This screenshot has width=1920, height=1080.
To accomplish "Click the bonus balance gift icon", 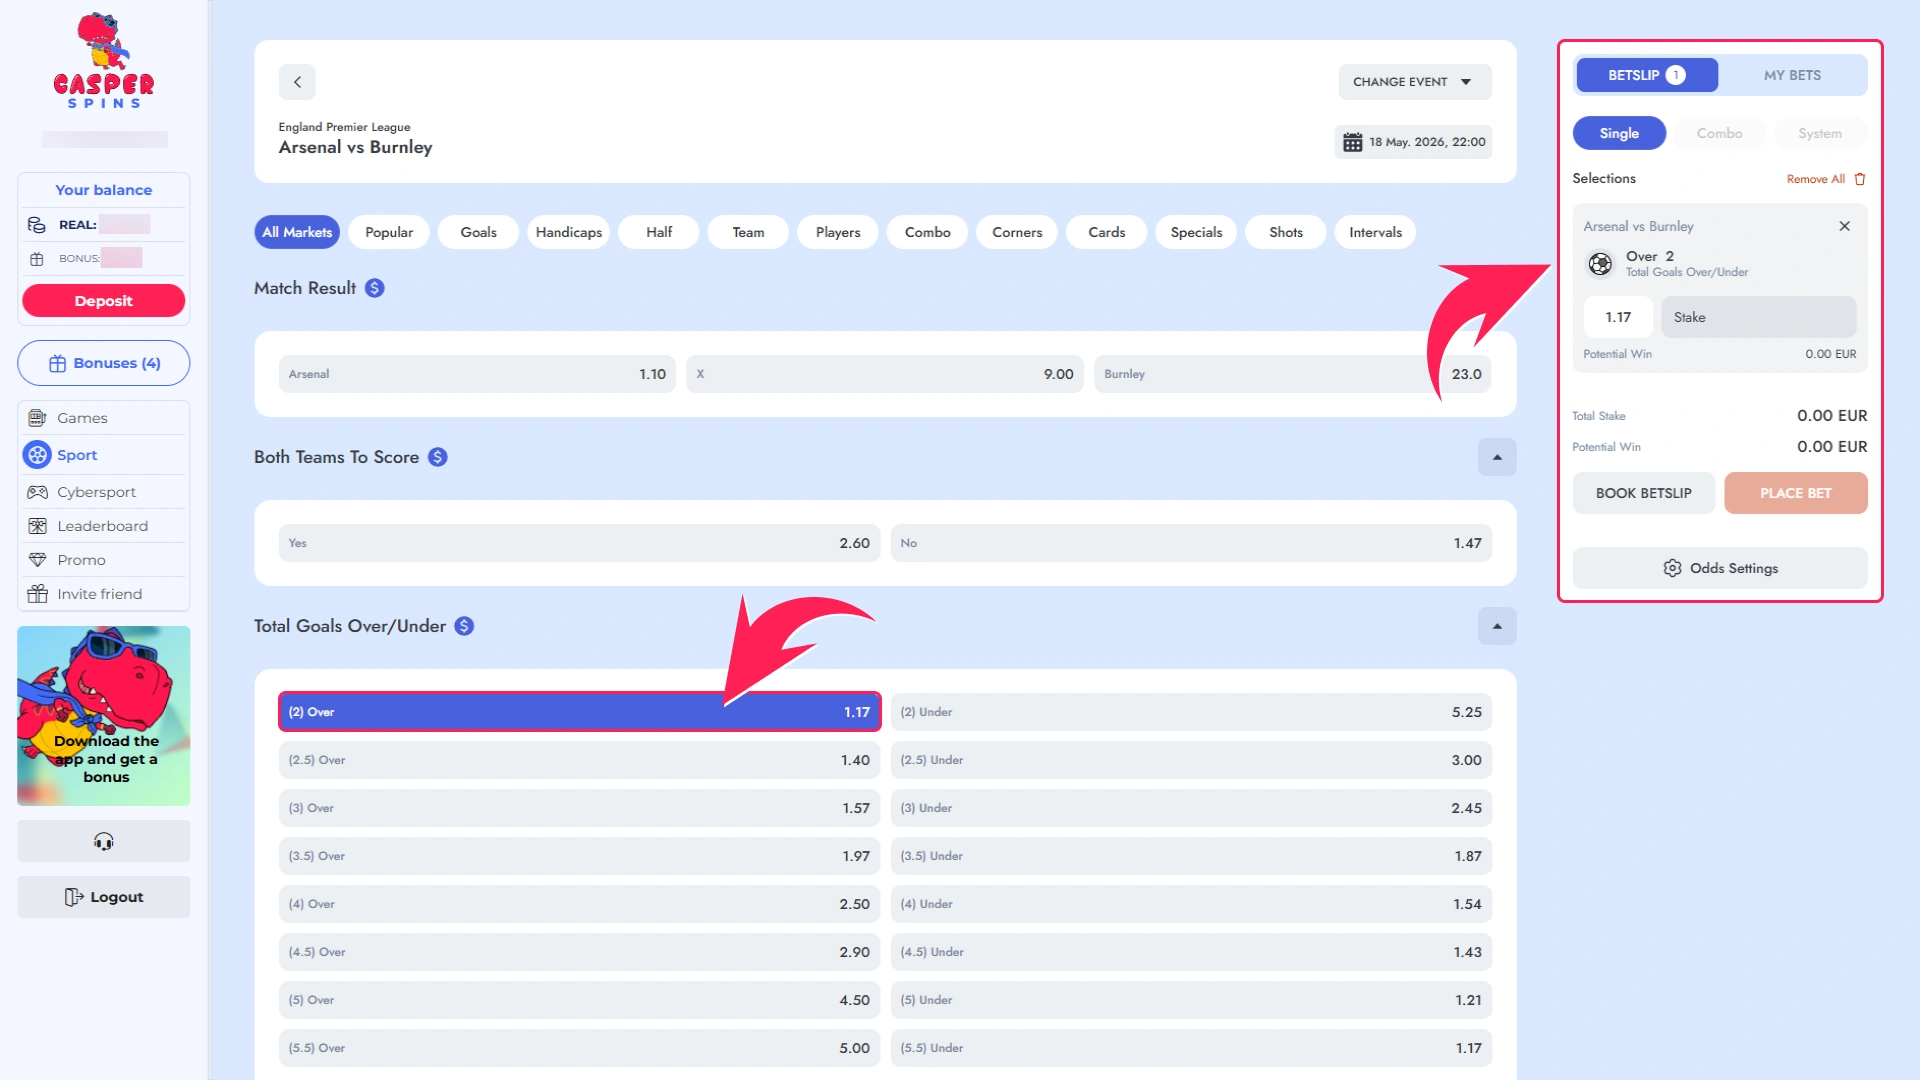I will pos(37,259).
